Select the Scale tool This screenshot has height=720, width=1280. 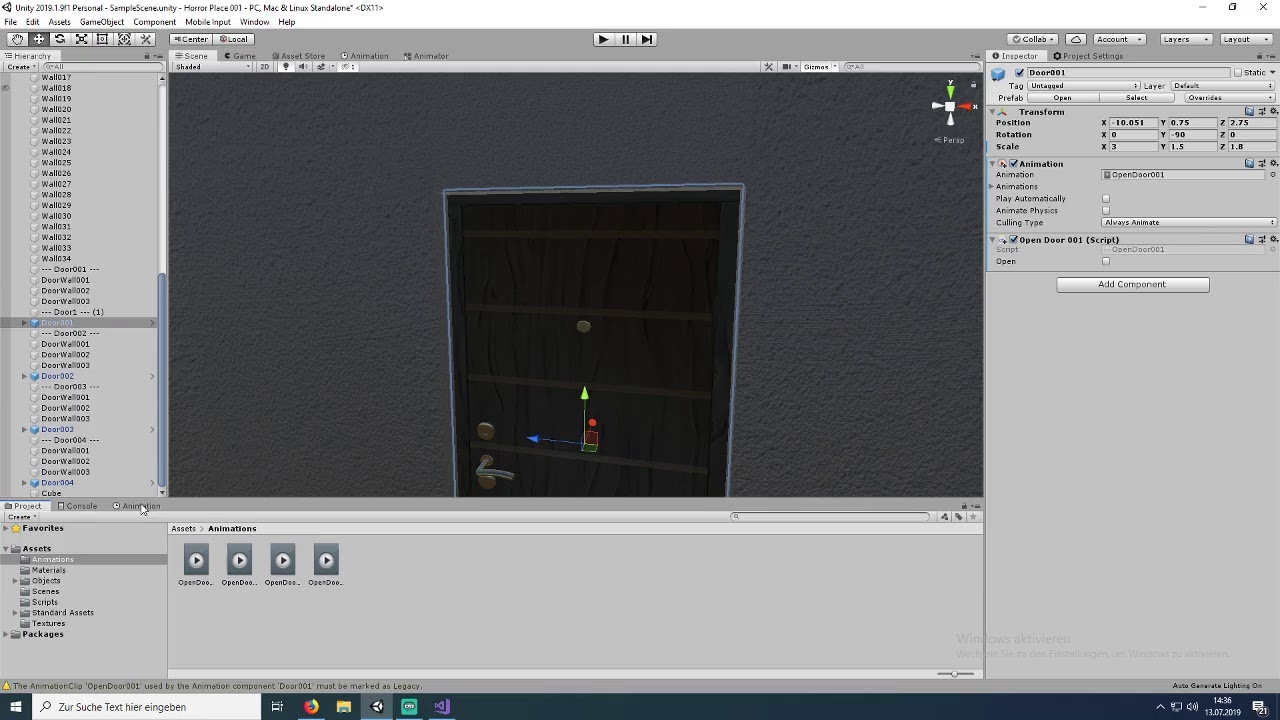[x=81, y=39]
